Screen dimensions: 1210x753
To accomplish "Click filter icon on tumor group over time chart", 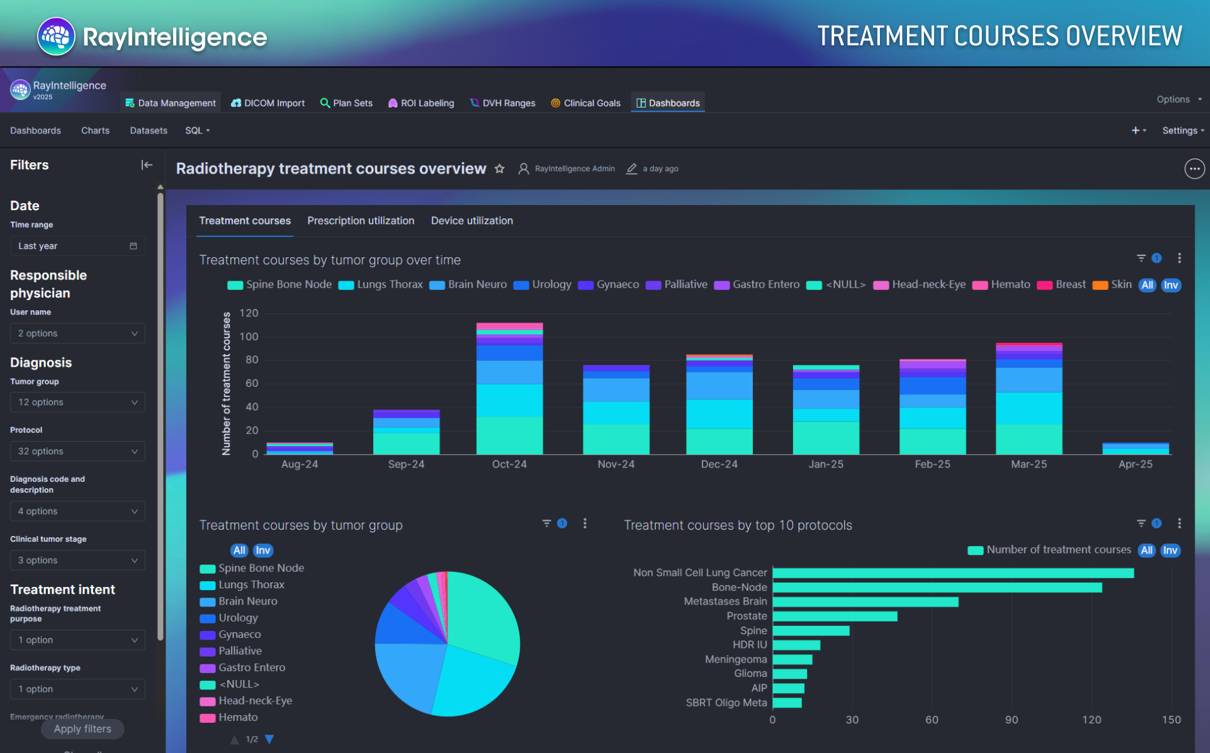I will click(1141, 259).
